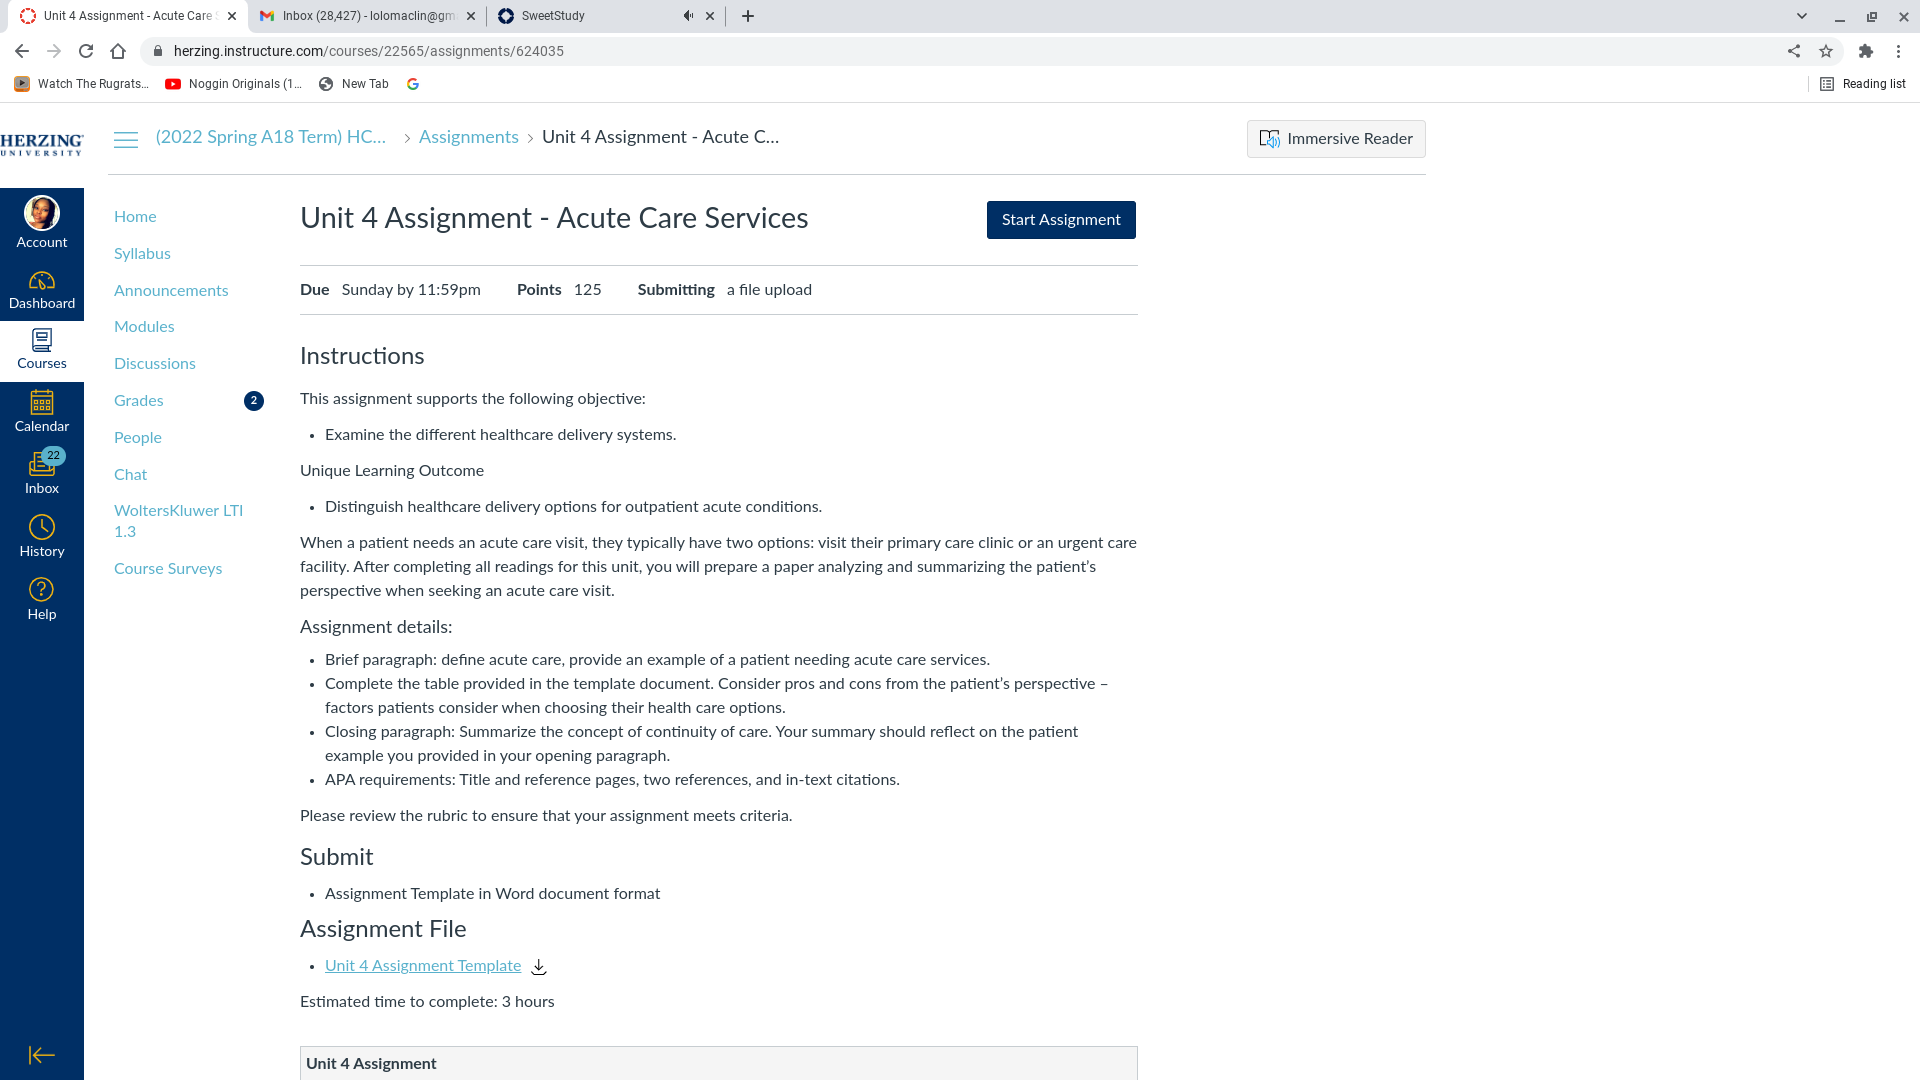Open the Reading list

pos(1863,84)
